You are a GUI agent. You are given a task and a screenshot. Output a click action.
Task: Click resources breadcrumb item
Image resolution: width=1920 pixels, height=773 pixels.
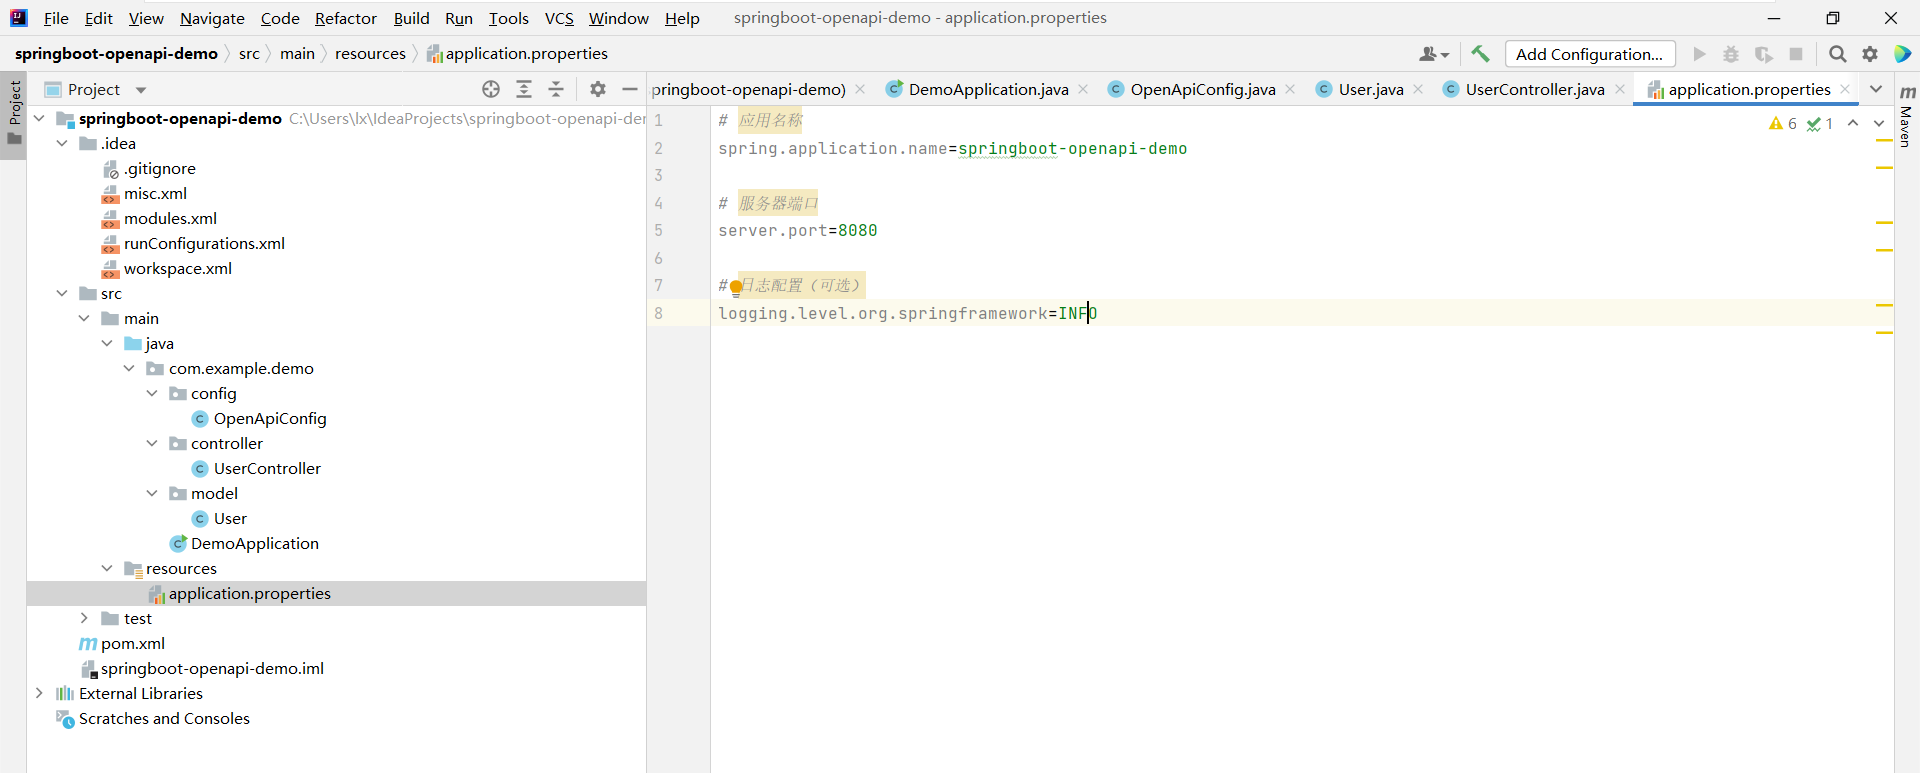tap(370, 54)
